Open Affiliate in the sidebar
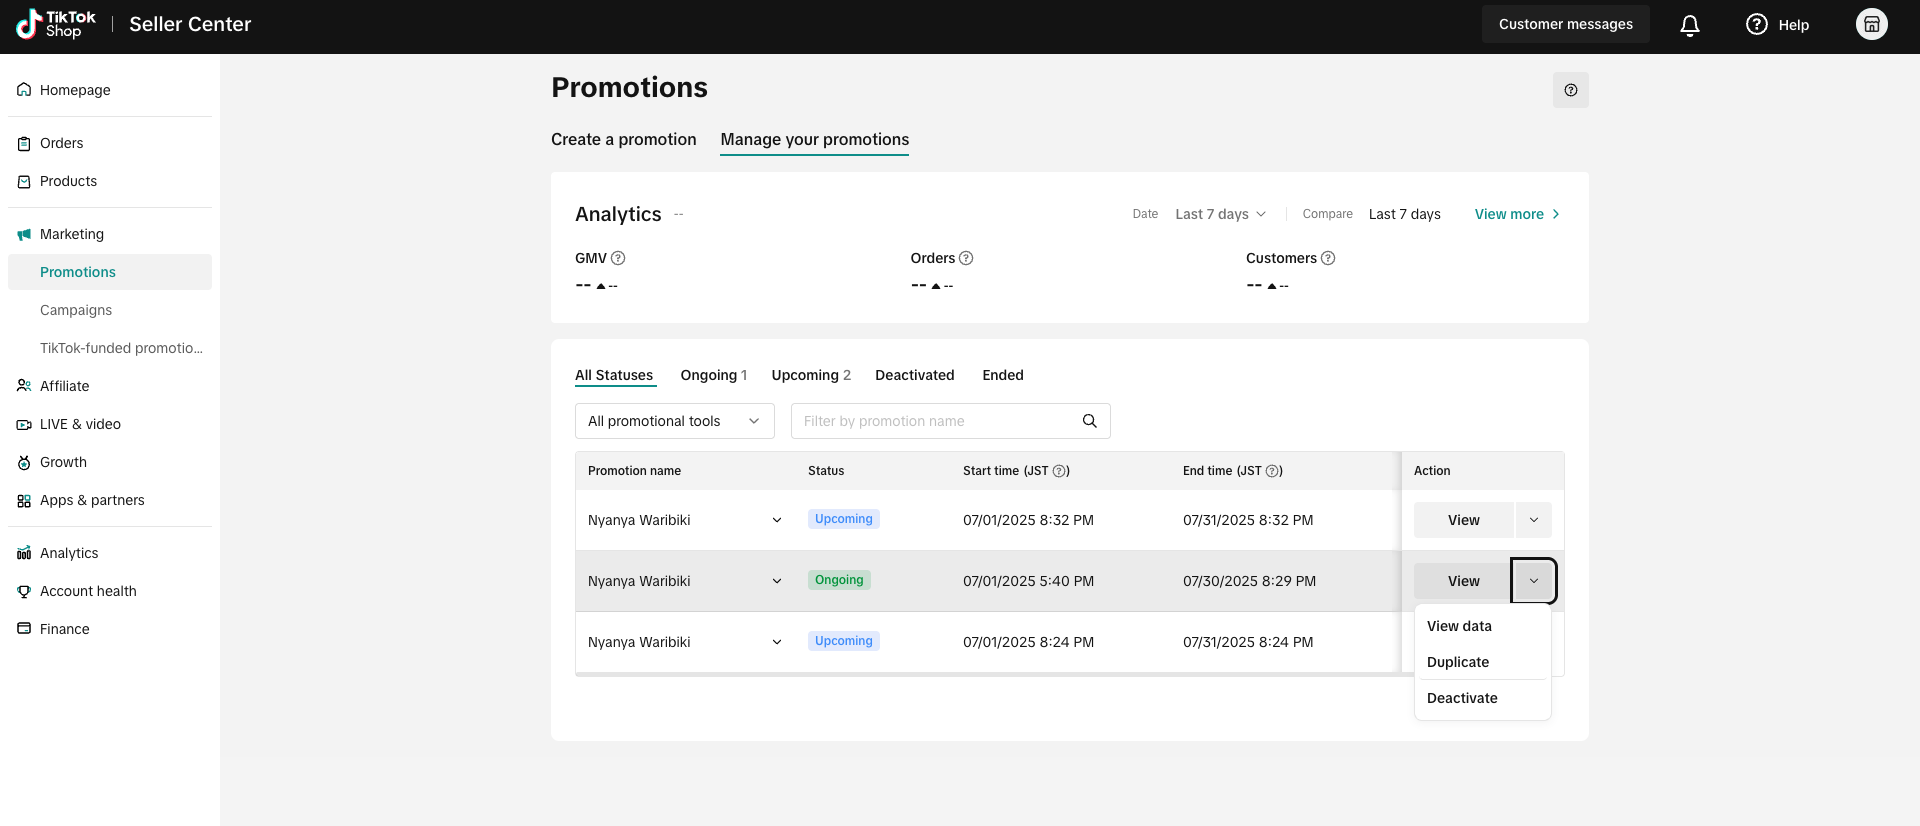 [110, 386]
